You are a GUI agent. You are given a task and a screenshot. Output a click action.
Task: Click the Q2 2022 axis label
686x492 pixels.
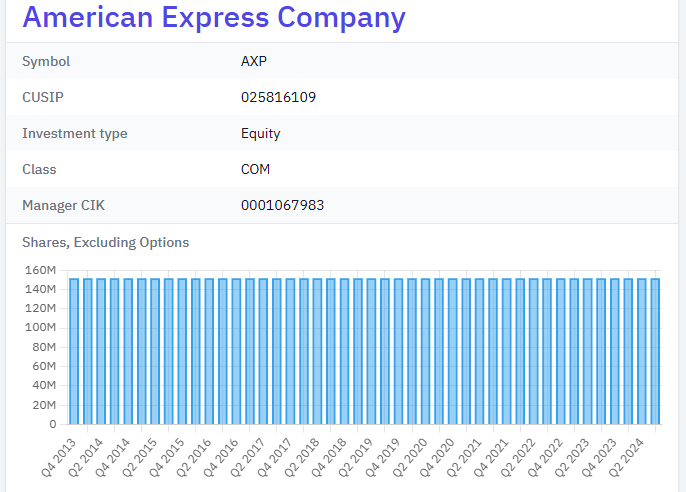pyautogui.click(x=519, y=457)
